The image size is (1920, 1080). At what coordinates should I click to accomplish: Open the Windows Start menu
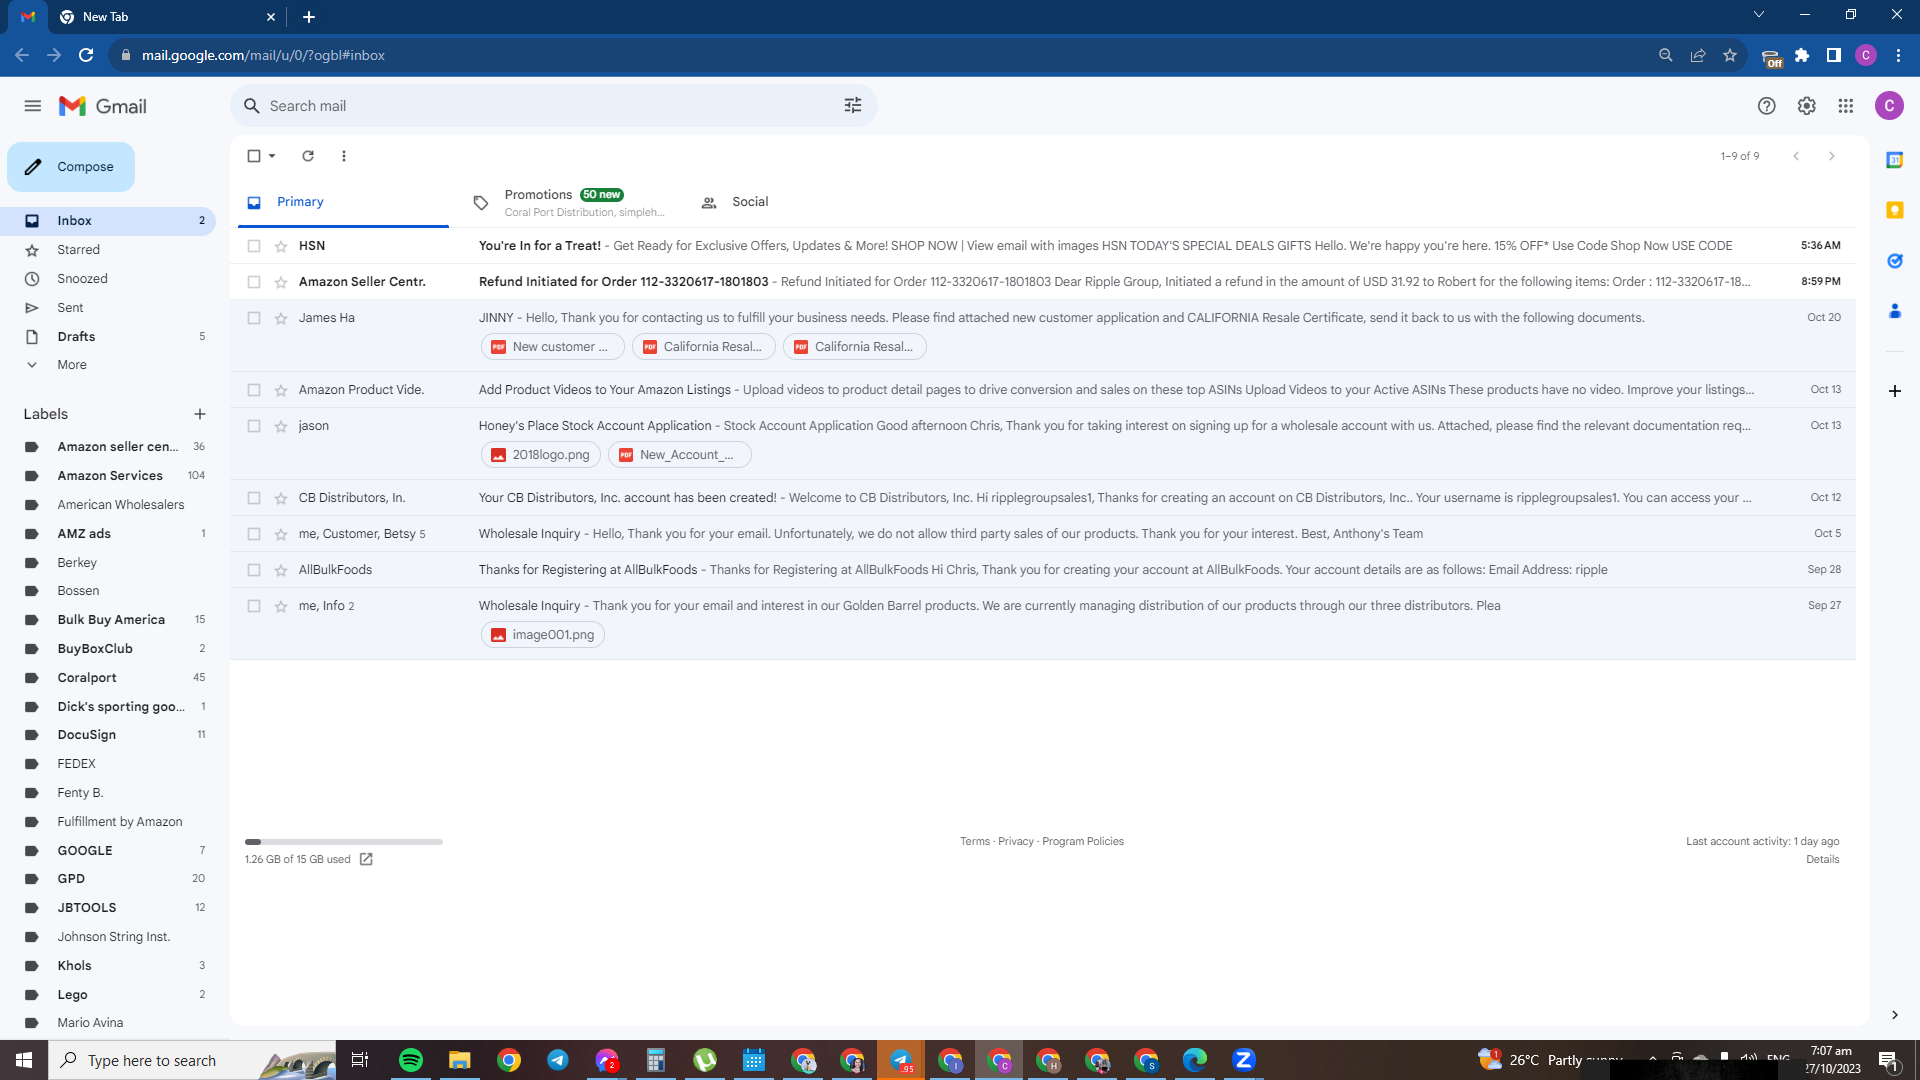point(24,1060)
